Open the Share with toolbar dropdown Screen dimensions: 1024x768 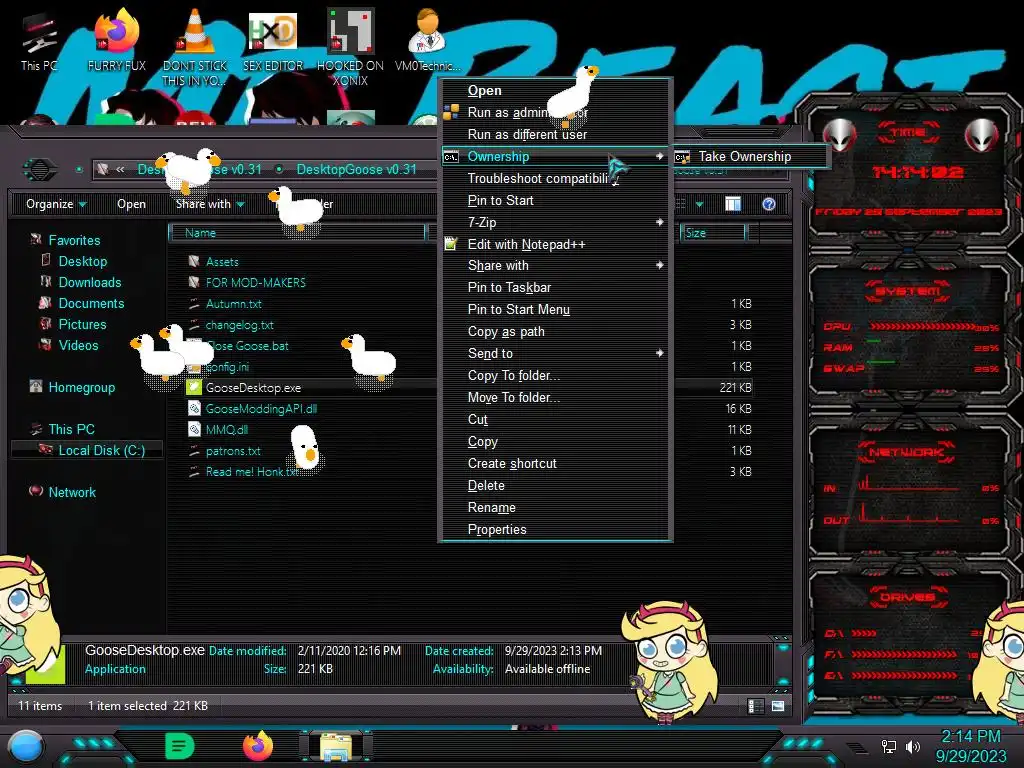pos(210,204)
